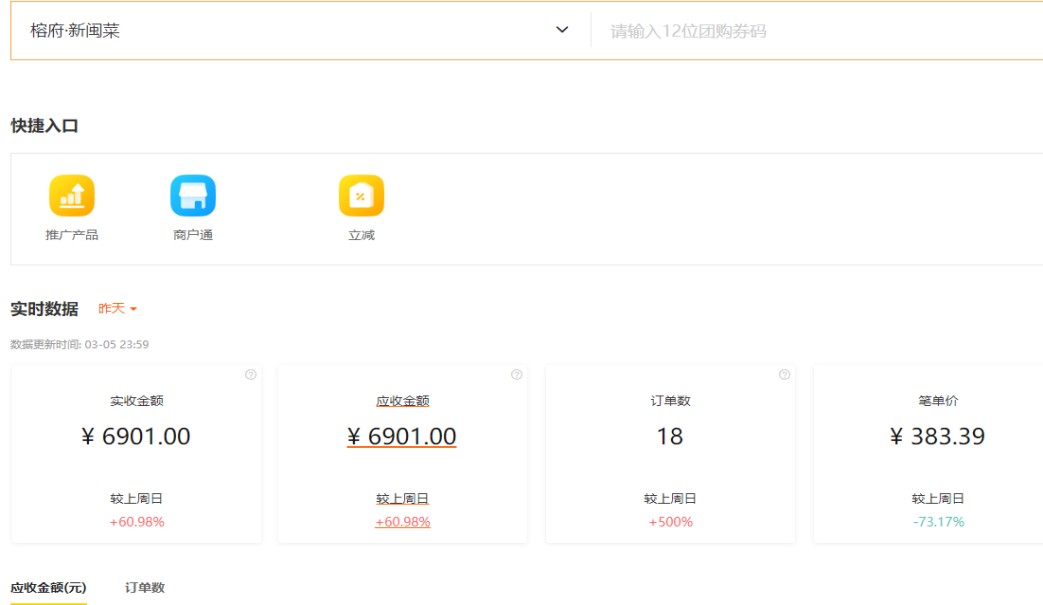
Task: Switch to the 应收金额(元) tab
Action: point(48,588)
